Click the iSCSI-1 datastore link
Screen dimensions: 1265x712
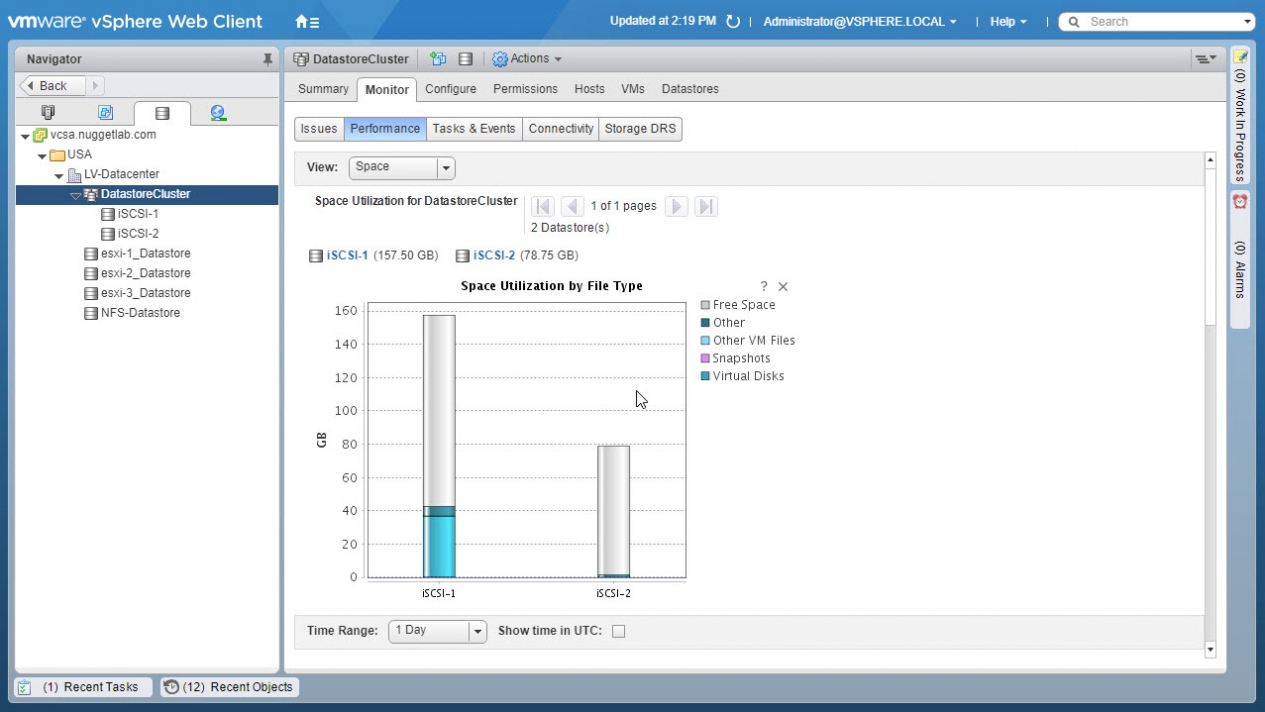[x=347, y=256]
